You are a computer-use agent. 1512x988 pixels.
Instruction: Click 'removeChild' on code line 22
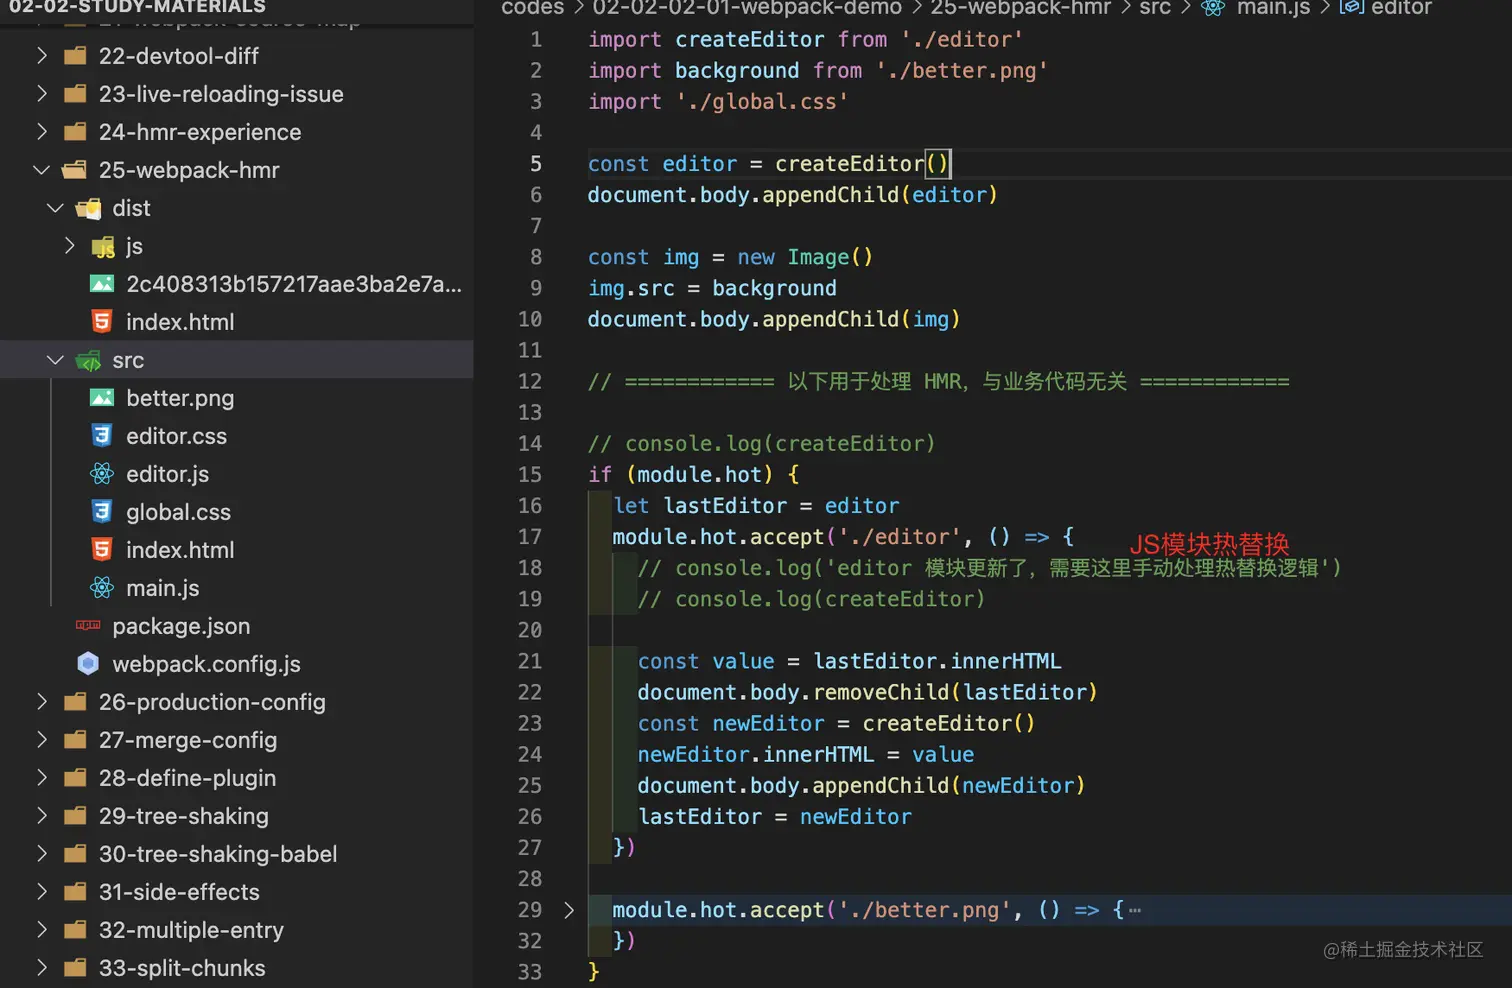[881, 692]
